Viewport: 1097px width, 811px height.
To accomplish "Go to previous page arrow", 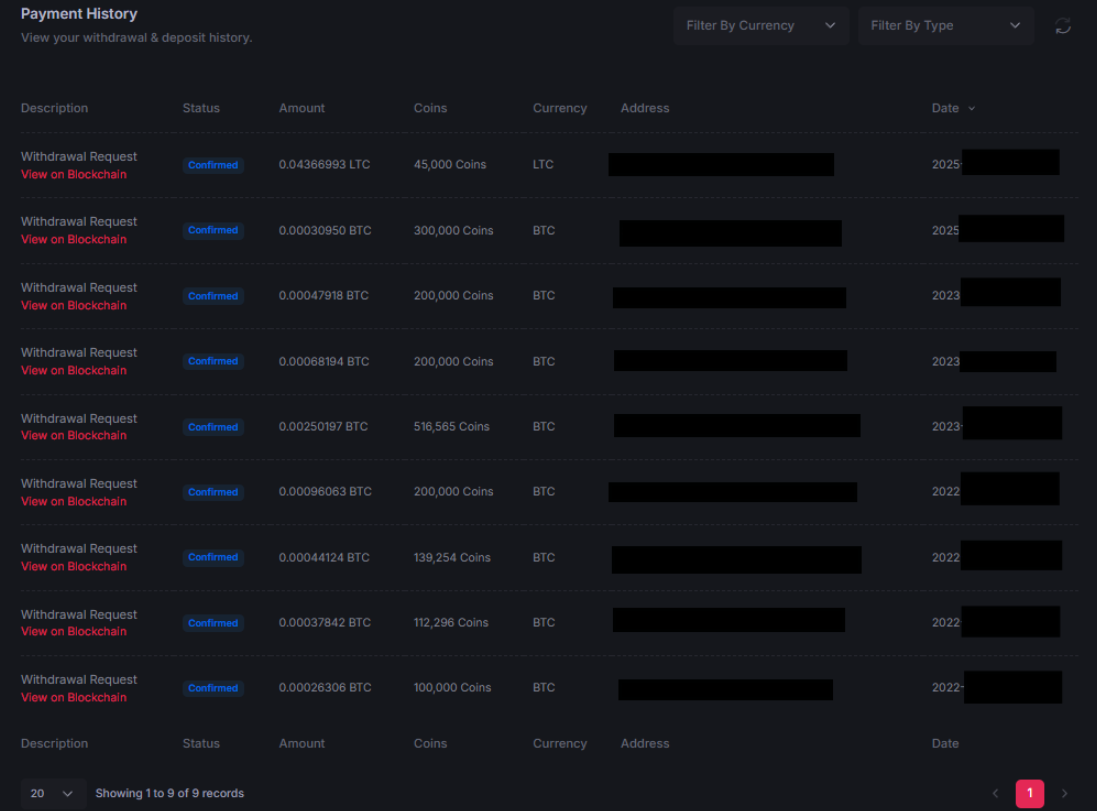I will coord(995,793).
